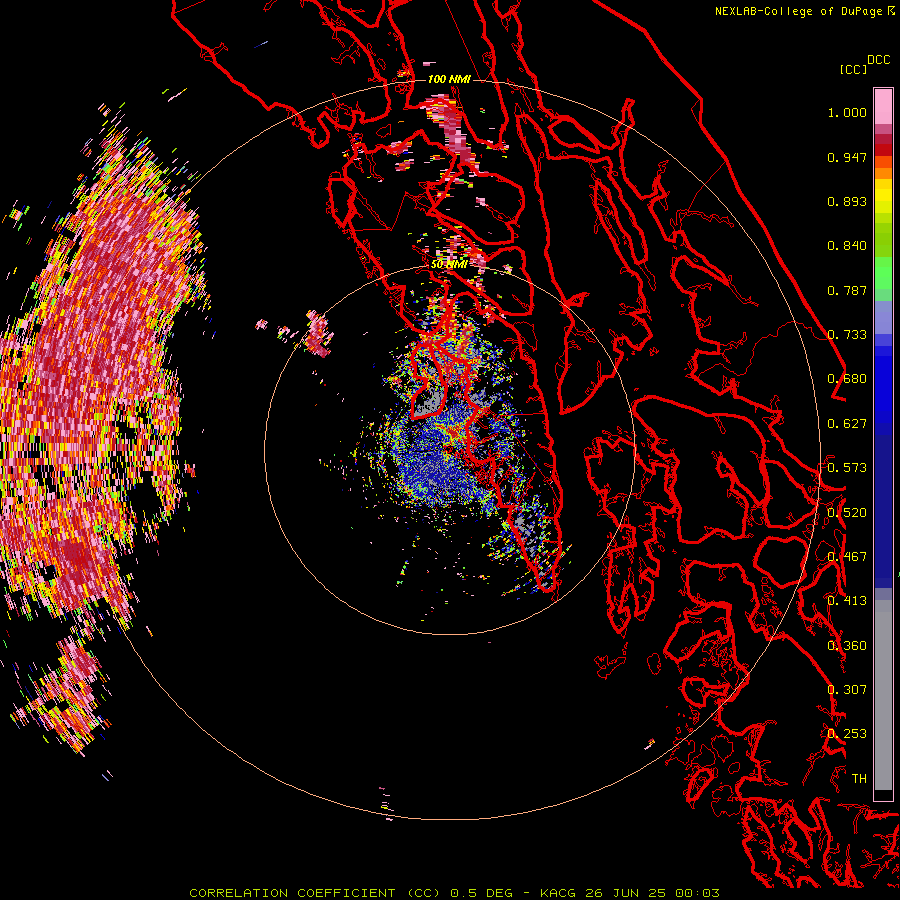Click the 0.947 scale value
This screenshot has width=900, height=900.
pyautogui.click(x=847, y=157)
